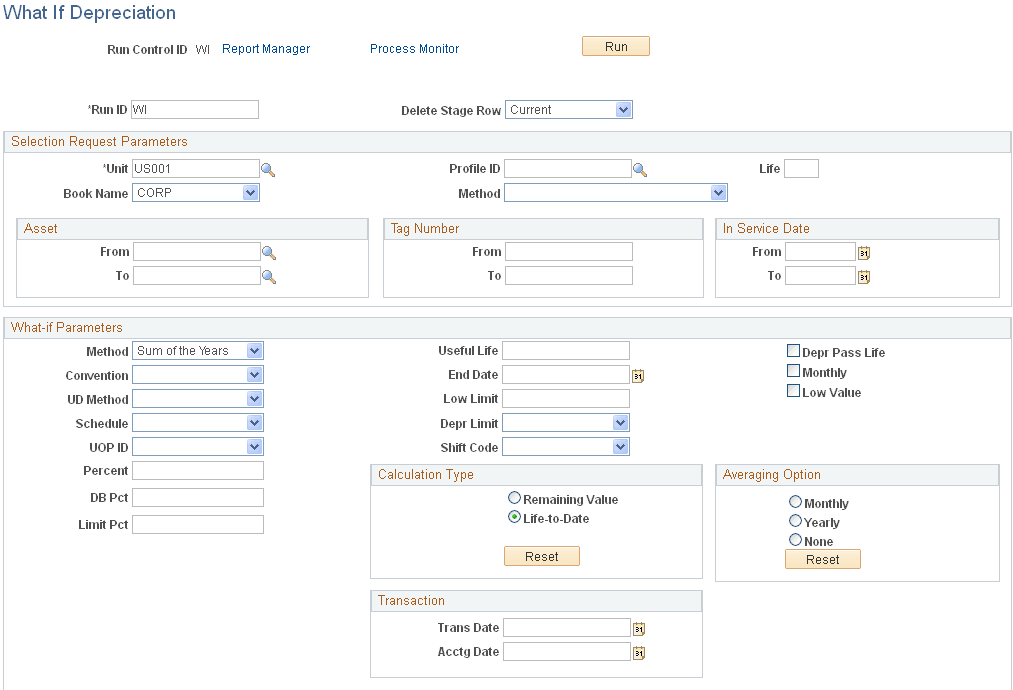Open the Unit lookup magnifier
The image size is (1013, 690).
pyautogui.click(x=268, y=168)
